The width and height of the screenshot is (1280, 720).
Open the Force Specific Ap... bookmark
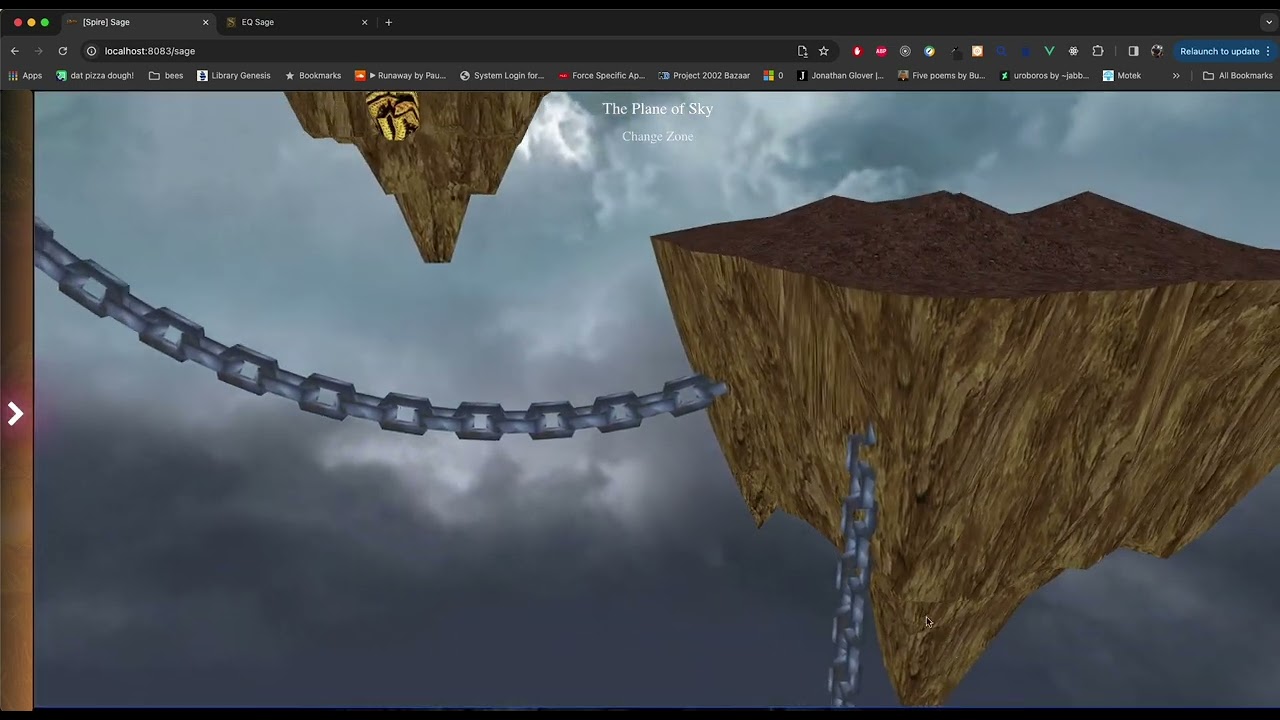point(602,75)
